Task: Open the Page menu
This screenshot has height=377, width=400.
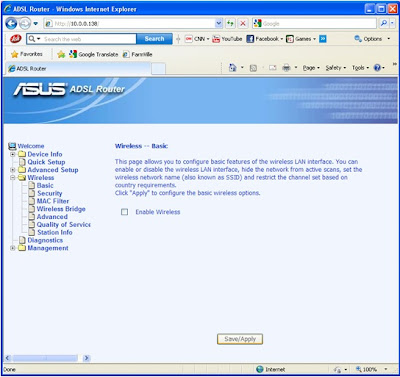Action: click(x=311, y=68)
